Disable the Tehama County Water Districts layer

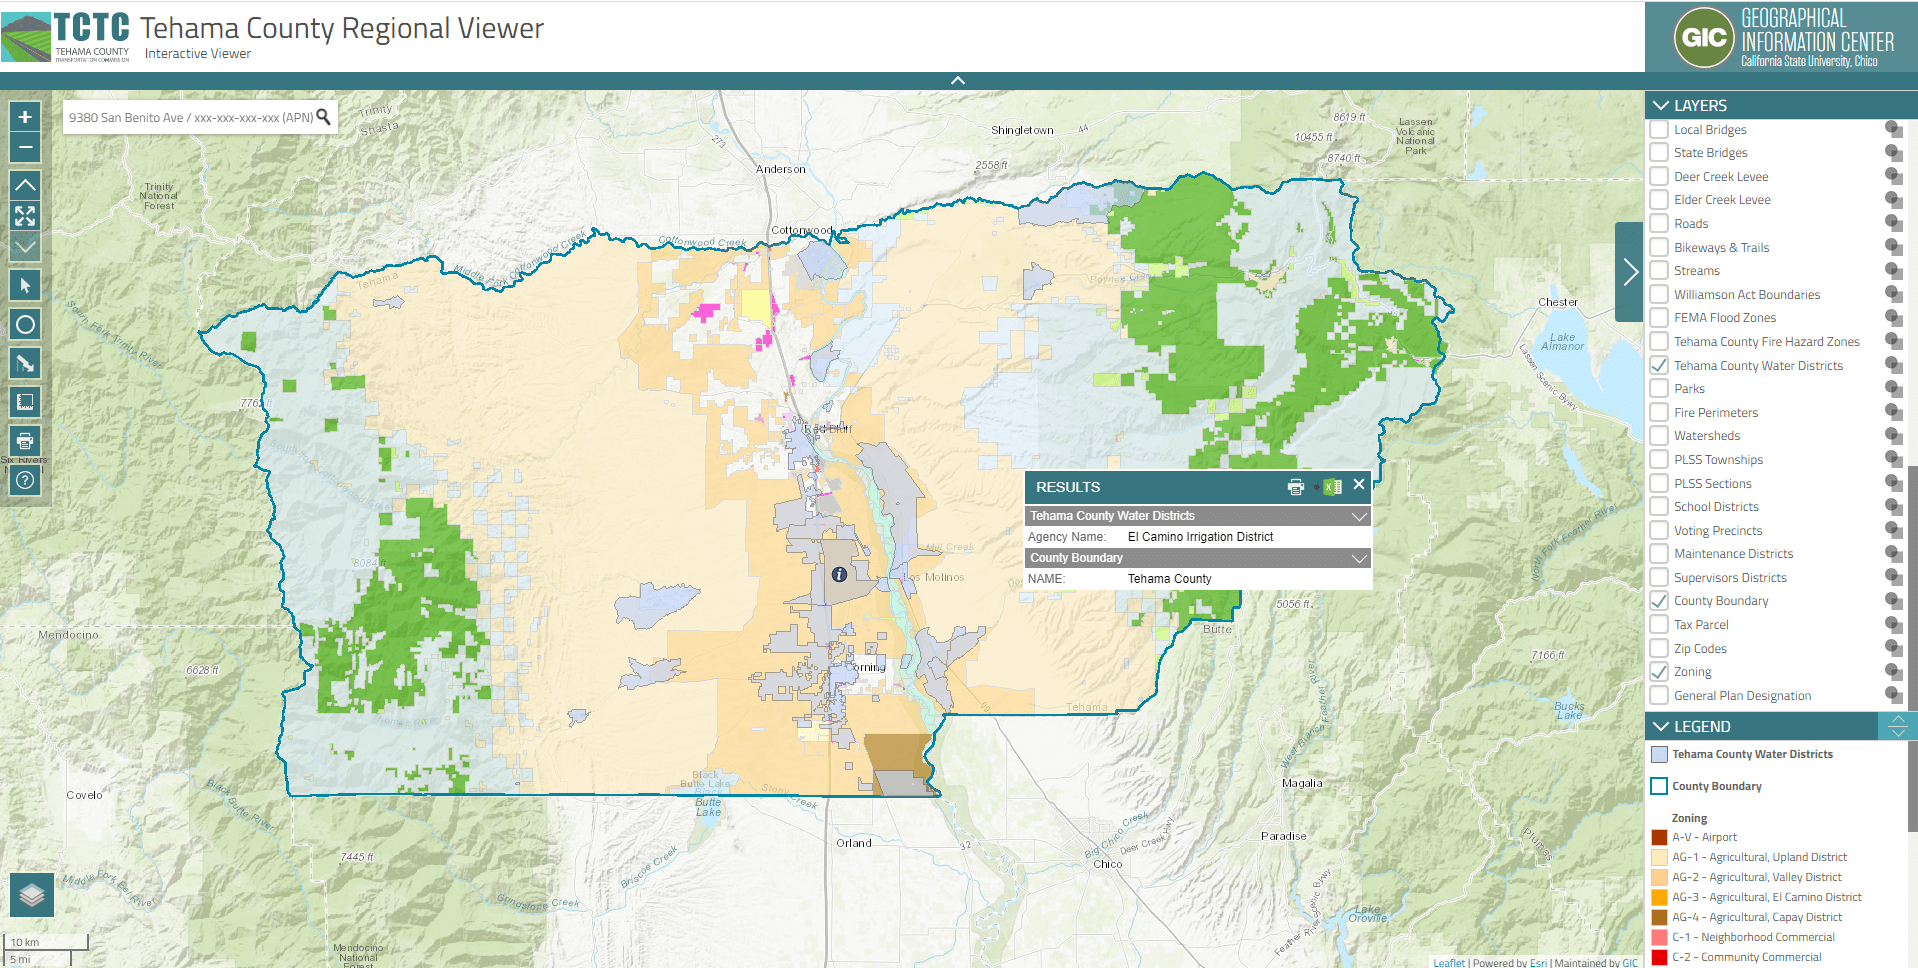[1659, 365]
